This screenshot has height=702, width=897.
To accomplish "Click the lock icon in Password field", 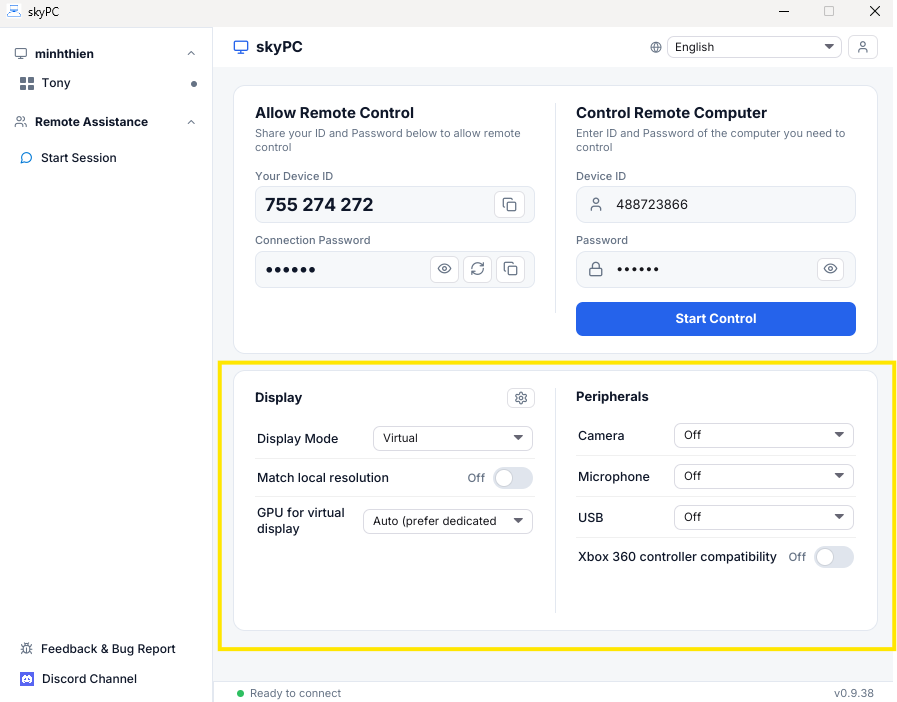I will point(596,269).
